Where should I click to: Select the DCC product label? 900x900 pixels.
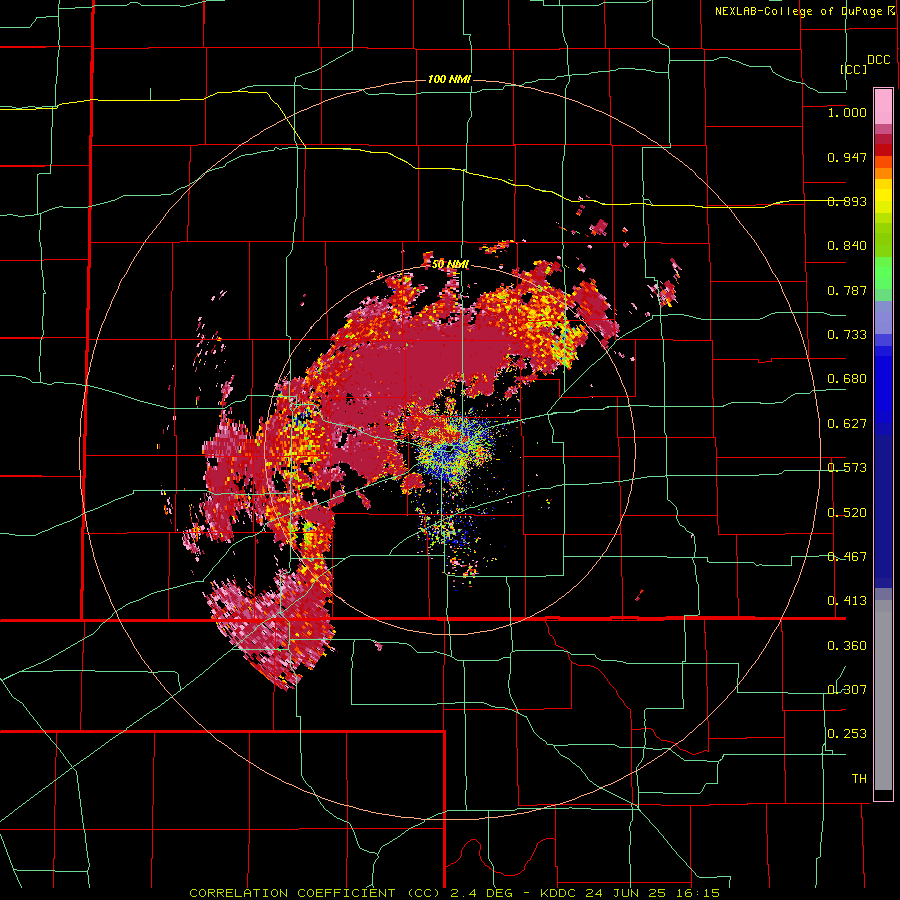coord(879,60)
